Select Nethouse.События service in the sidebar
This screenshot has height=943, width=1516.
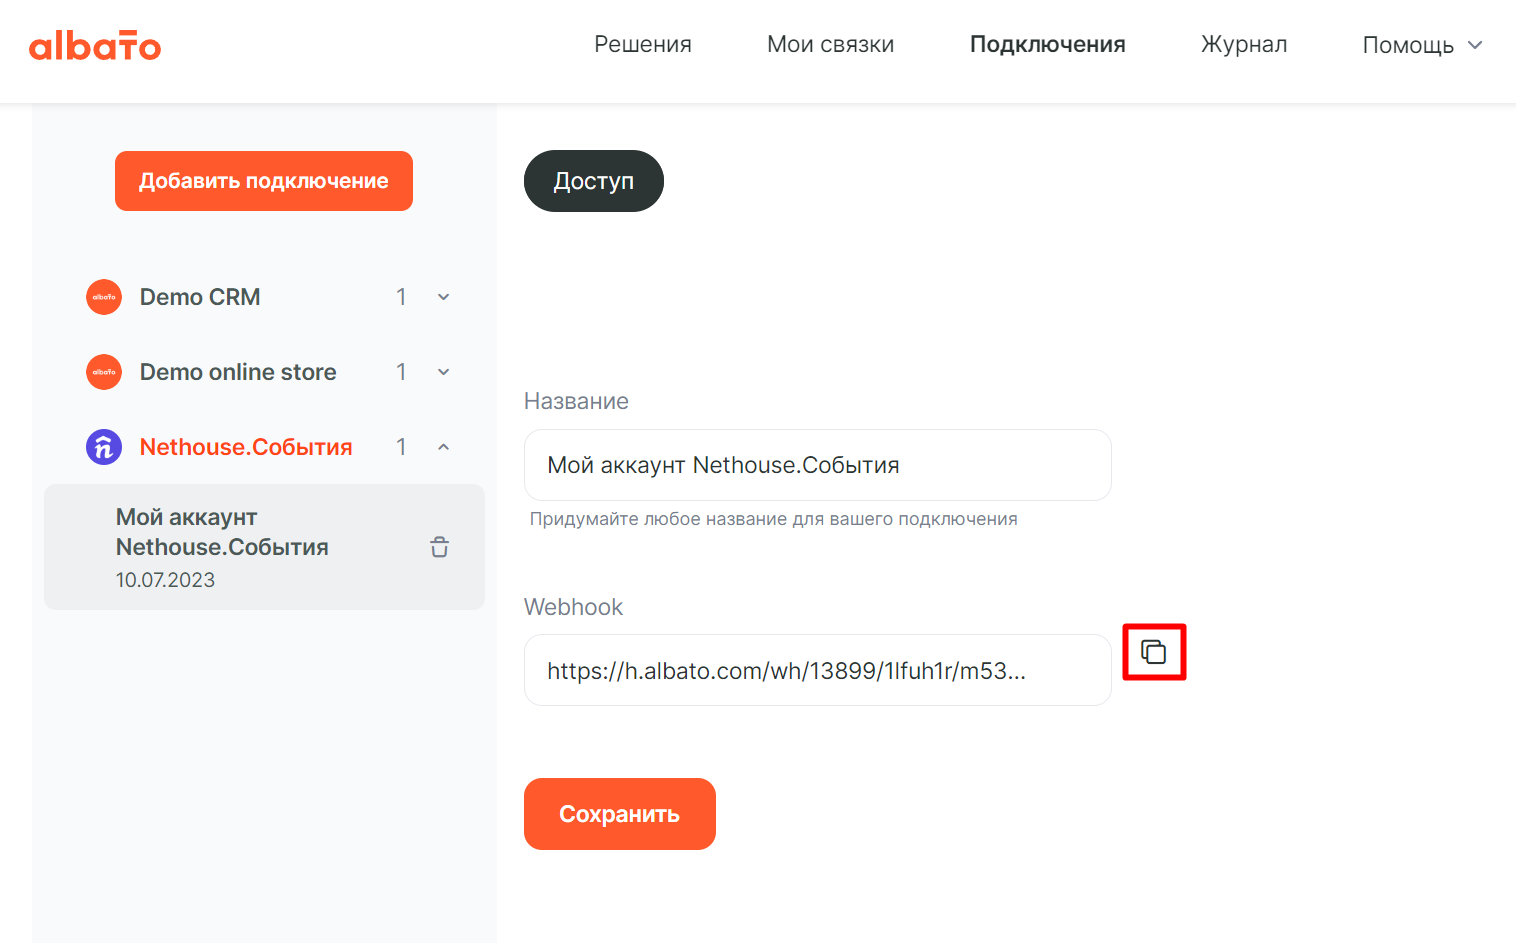246,447
